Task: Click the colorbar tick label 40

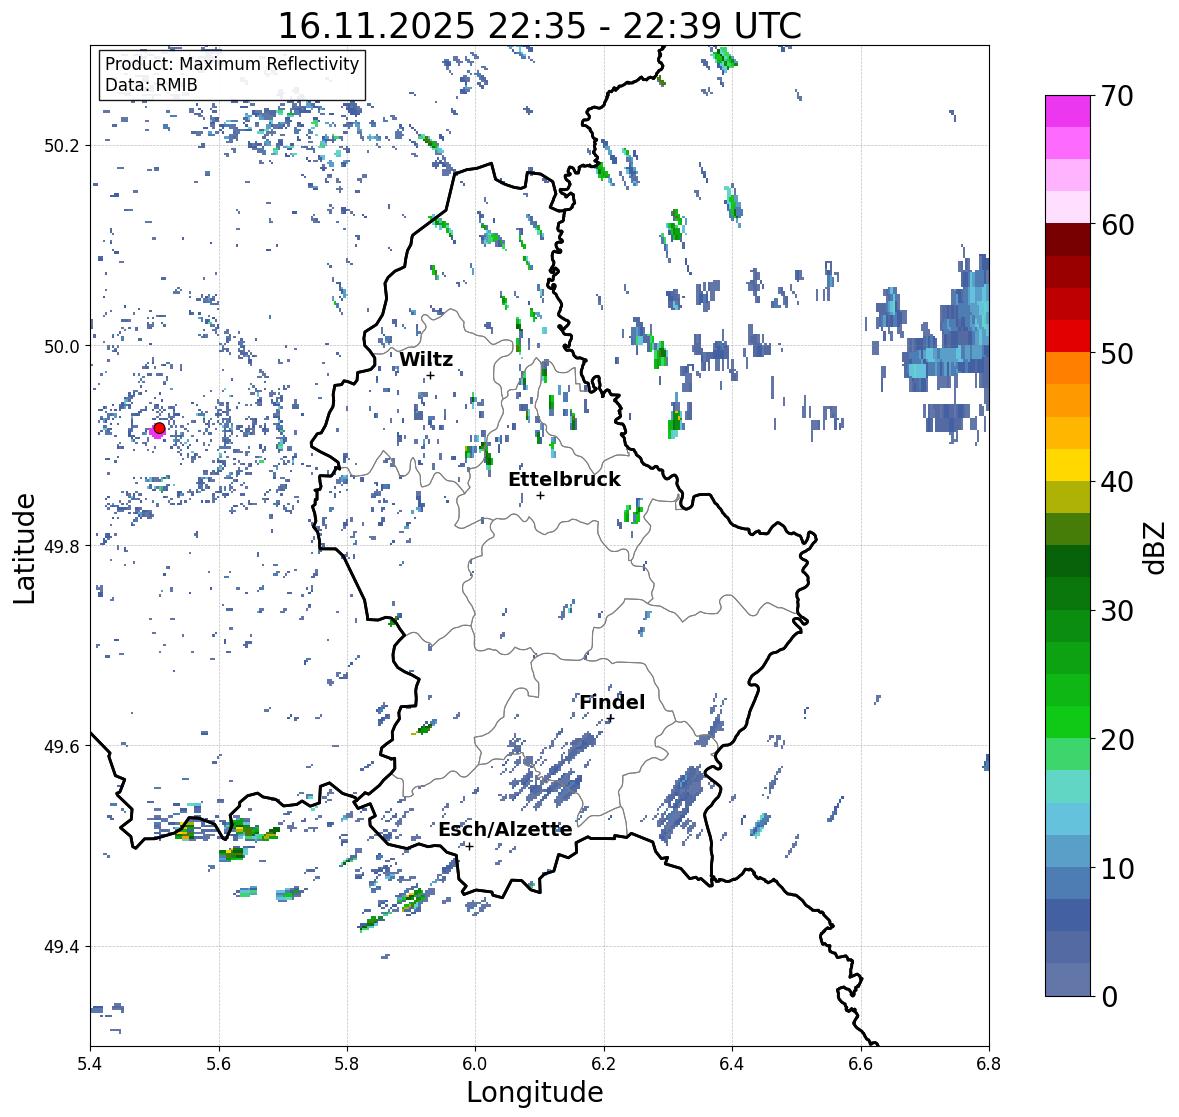Action: [x=1117, y=483]
